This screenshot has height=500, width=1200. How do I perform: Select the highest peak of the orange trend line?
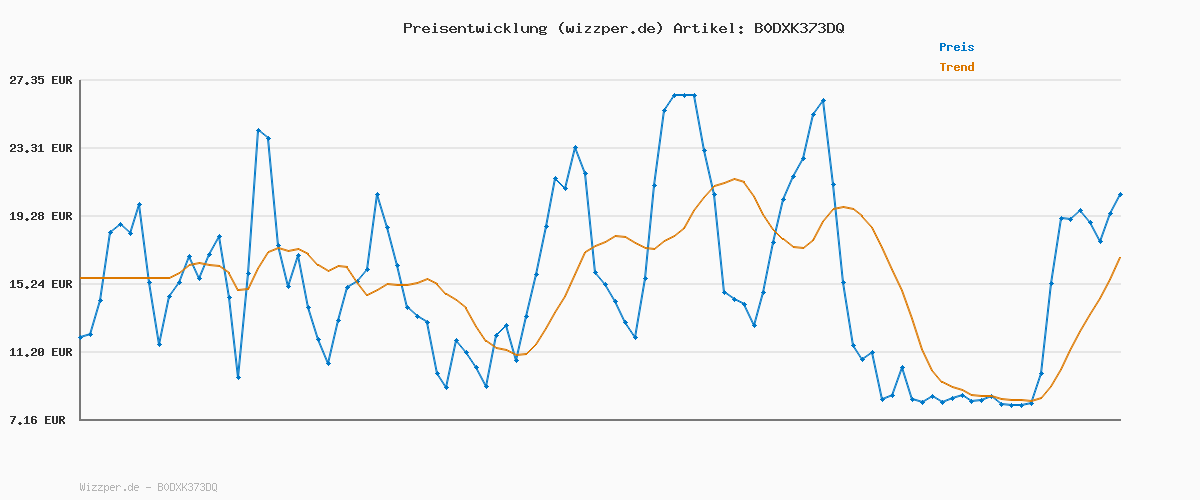point(735,179)
